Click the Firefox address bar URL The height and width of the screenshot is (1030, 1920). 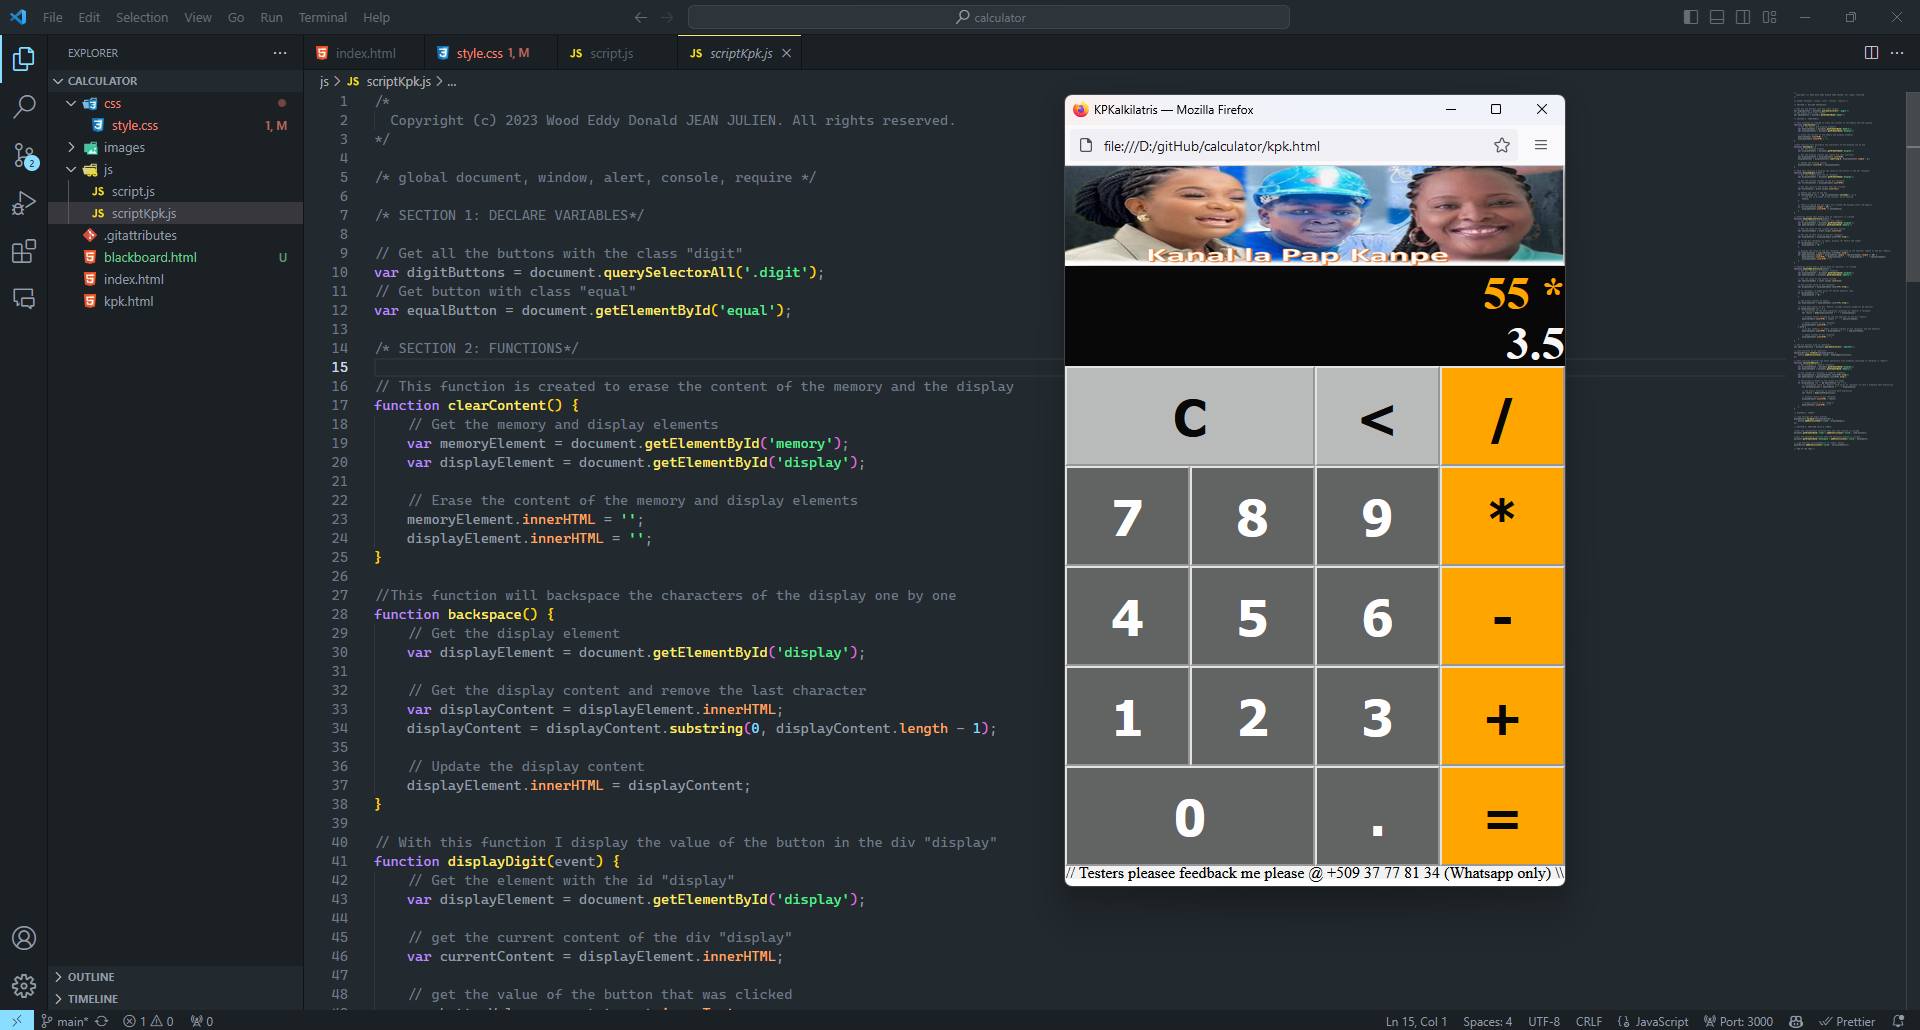click(1211, 146)
